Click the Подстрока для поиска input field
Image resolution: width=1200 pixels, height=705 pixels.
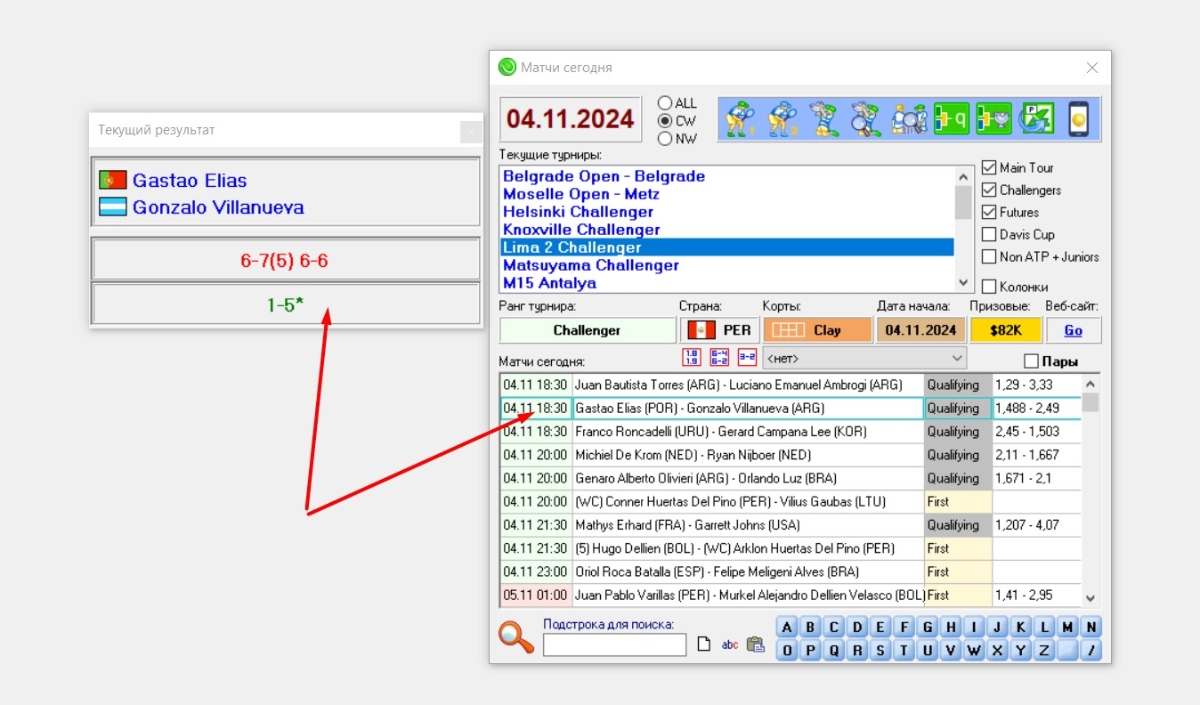click(614, 645)
